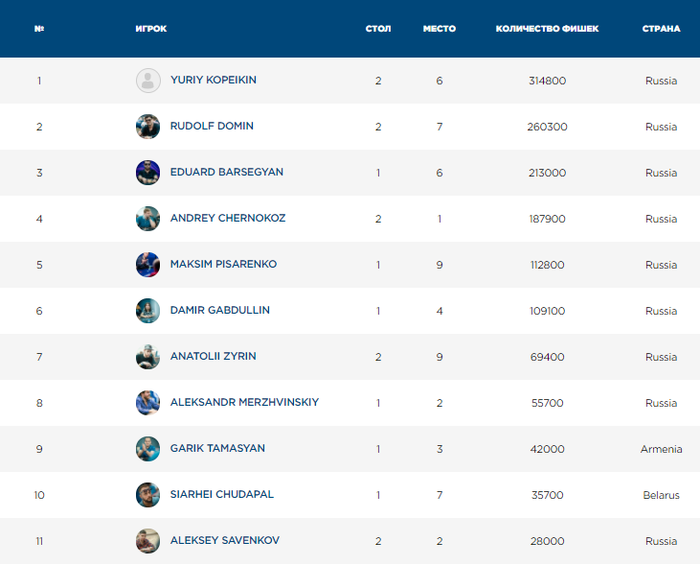Open Damir Gabdullin's avatar photo
Screen dimensions: 700x565
(148, 310)
